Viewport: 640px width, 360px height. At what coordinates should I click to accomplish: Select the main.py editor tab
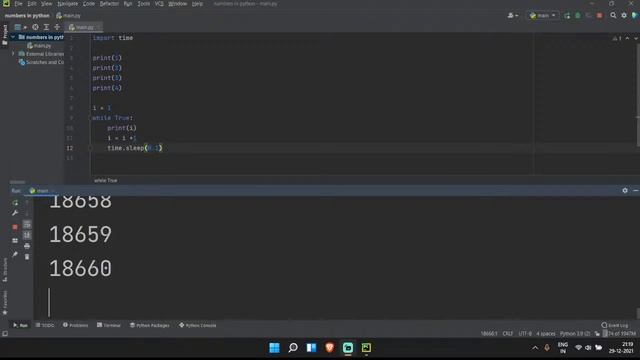pyautogui.click(x=84, y=27)
